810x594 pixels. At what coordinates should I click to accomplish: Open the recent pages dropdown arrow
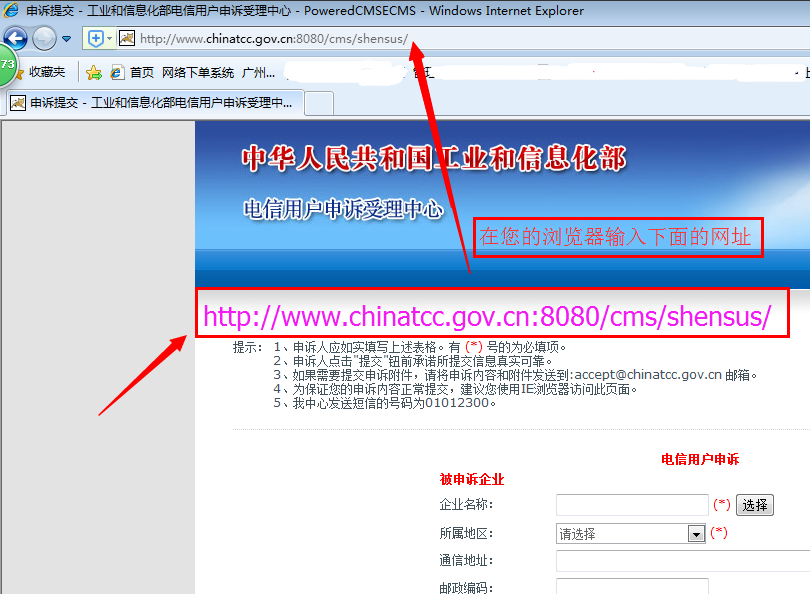(66, 39)
